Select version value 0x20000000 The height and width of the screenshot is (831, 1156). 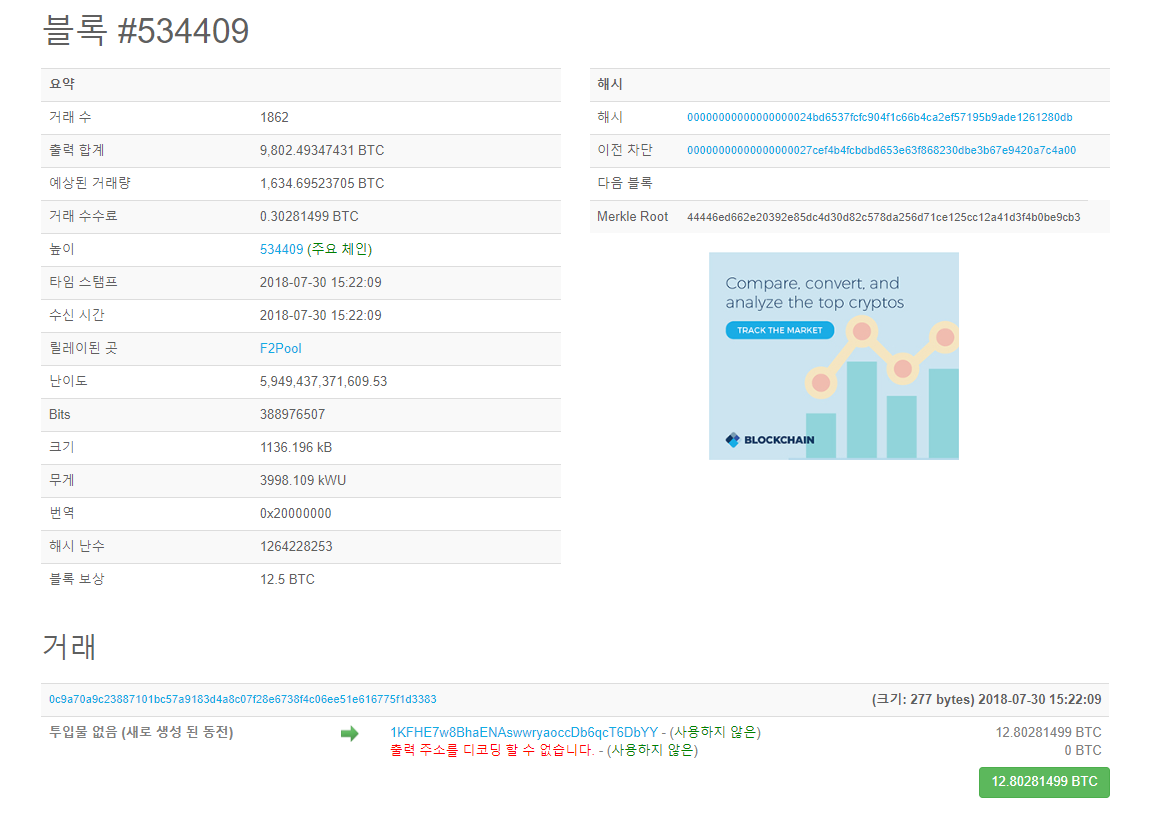click(296, 513)
